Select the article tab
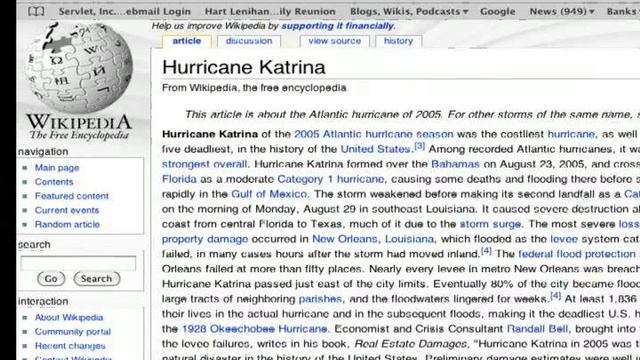 [187, 41]
